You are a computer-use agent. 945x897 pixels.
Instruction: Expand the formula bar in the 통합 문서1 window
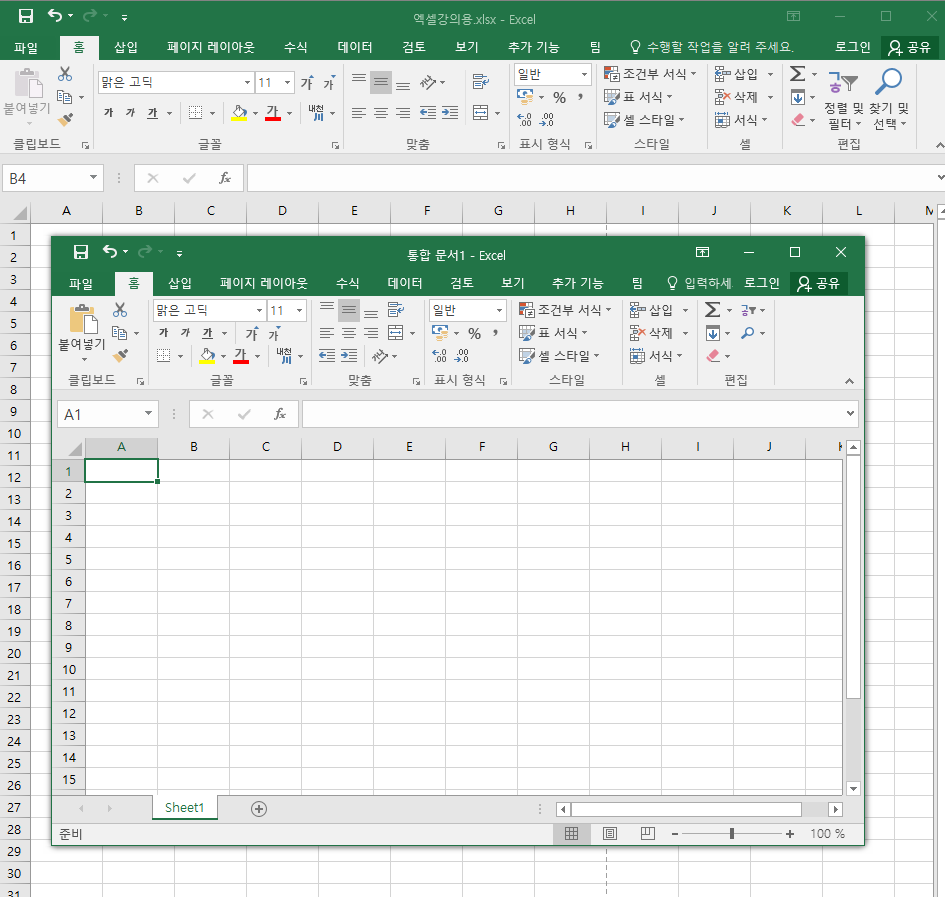tap(850, 414)
